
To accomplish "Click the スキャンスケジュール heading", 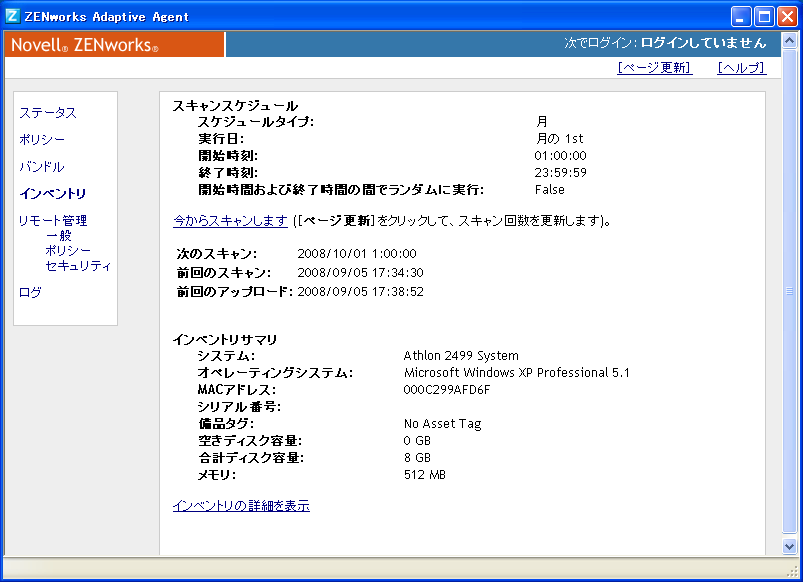I will click(235, 106).
